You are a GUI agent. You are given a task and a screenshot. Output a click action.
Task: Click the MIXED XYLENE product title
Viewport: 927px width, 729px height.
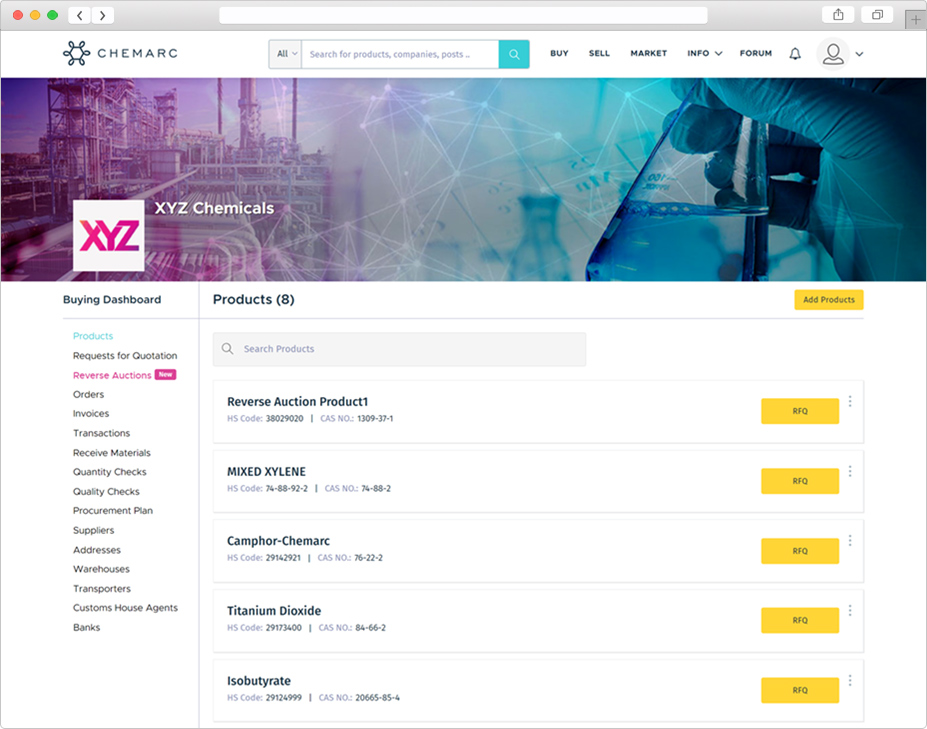[266, 471]
